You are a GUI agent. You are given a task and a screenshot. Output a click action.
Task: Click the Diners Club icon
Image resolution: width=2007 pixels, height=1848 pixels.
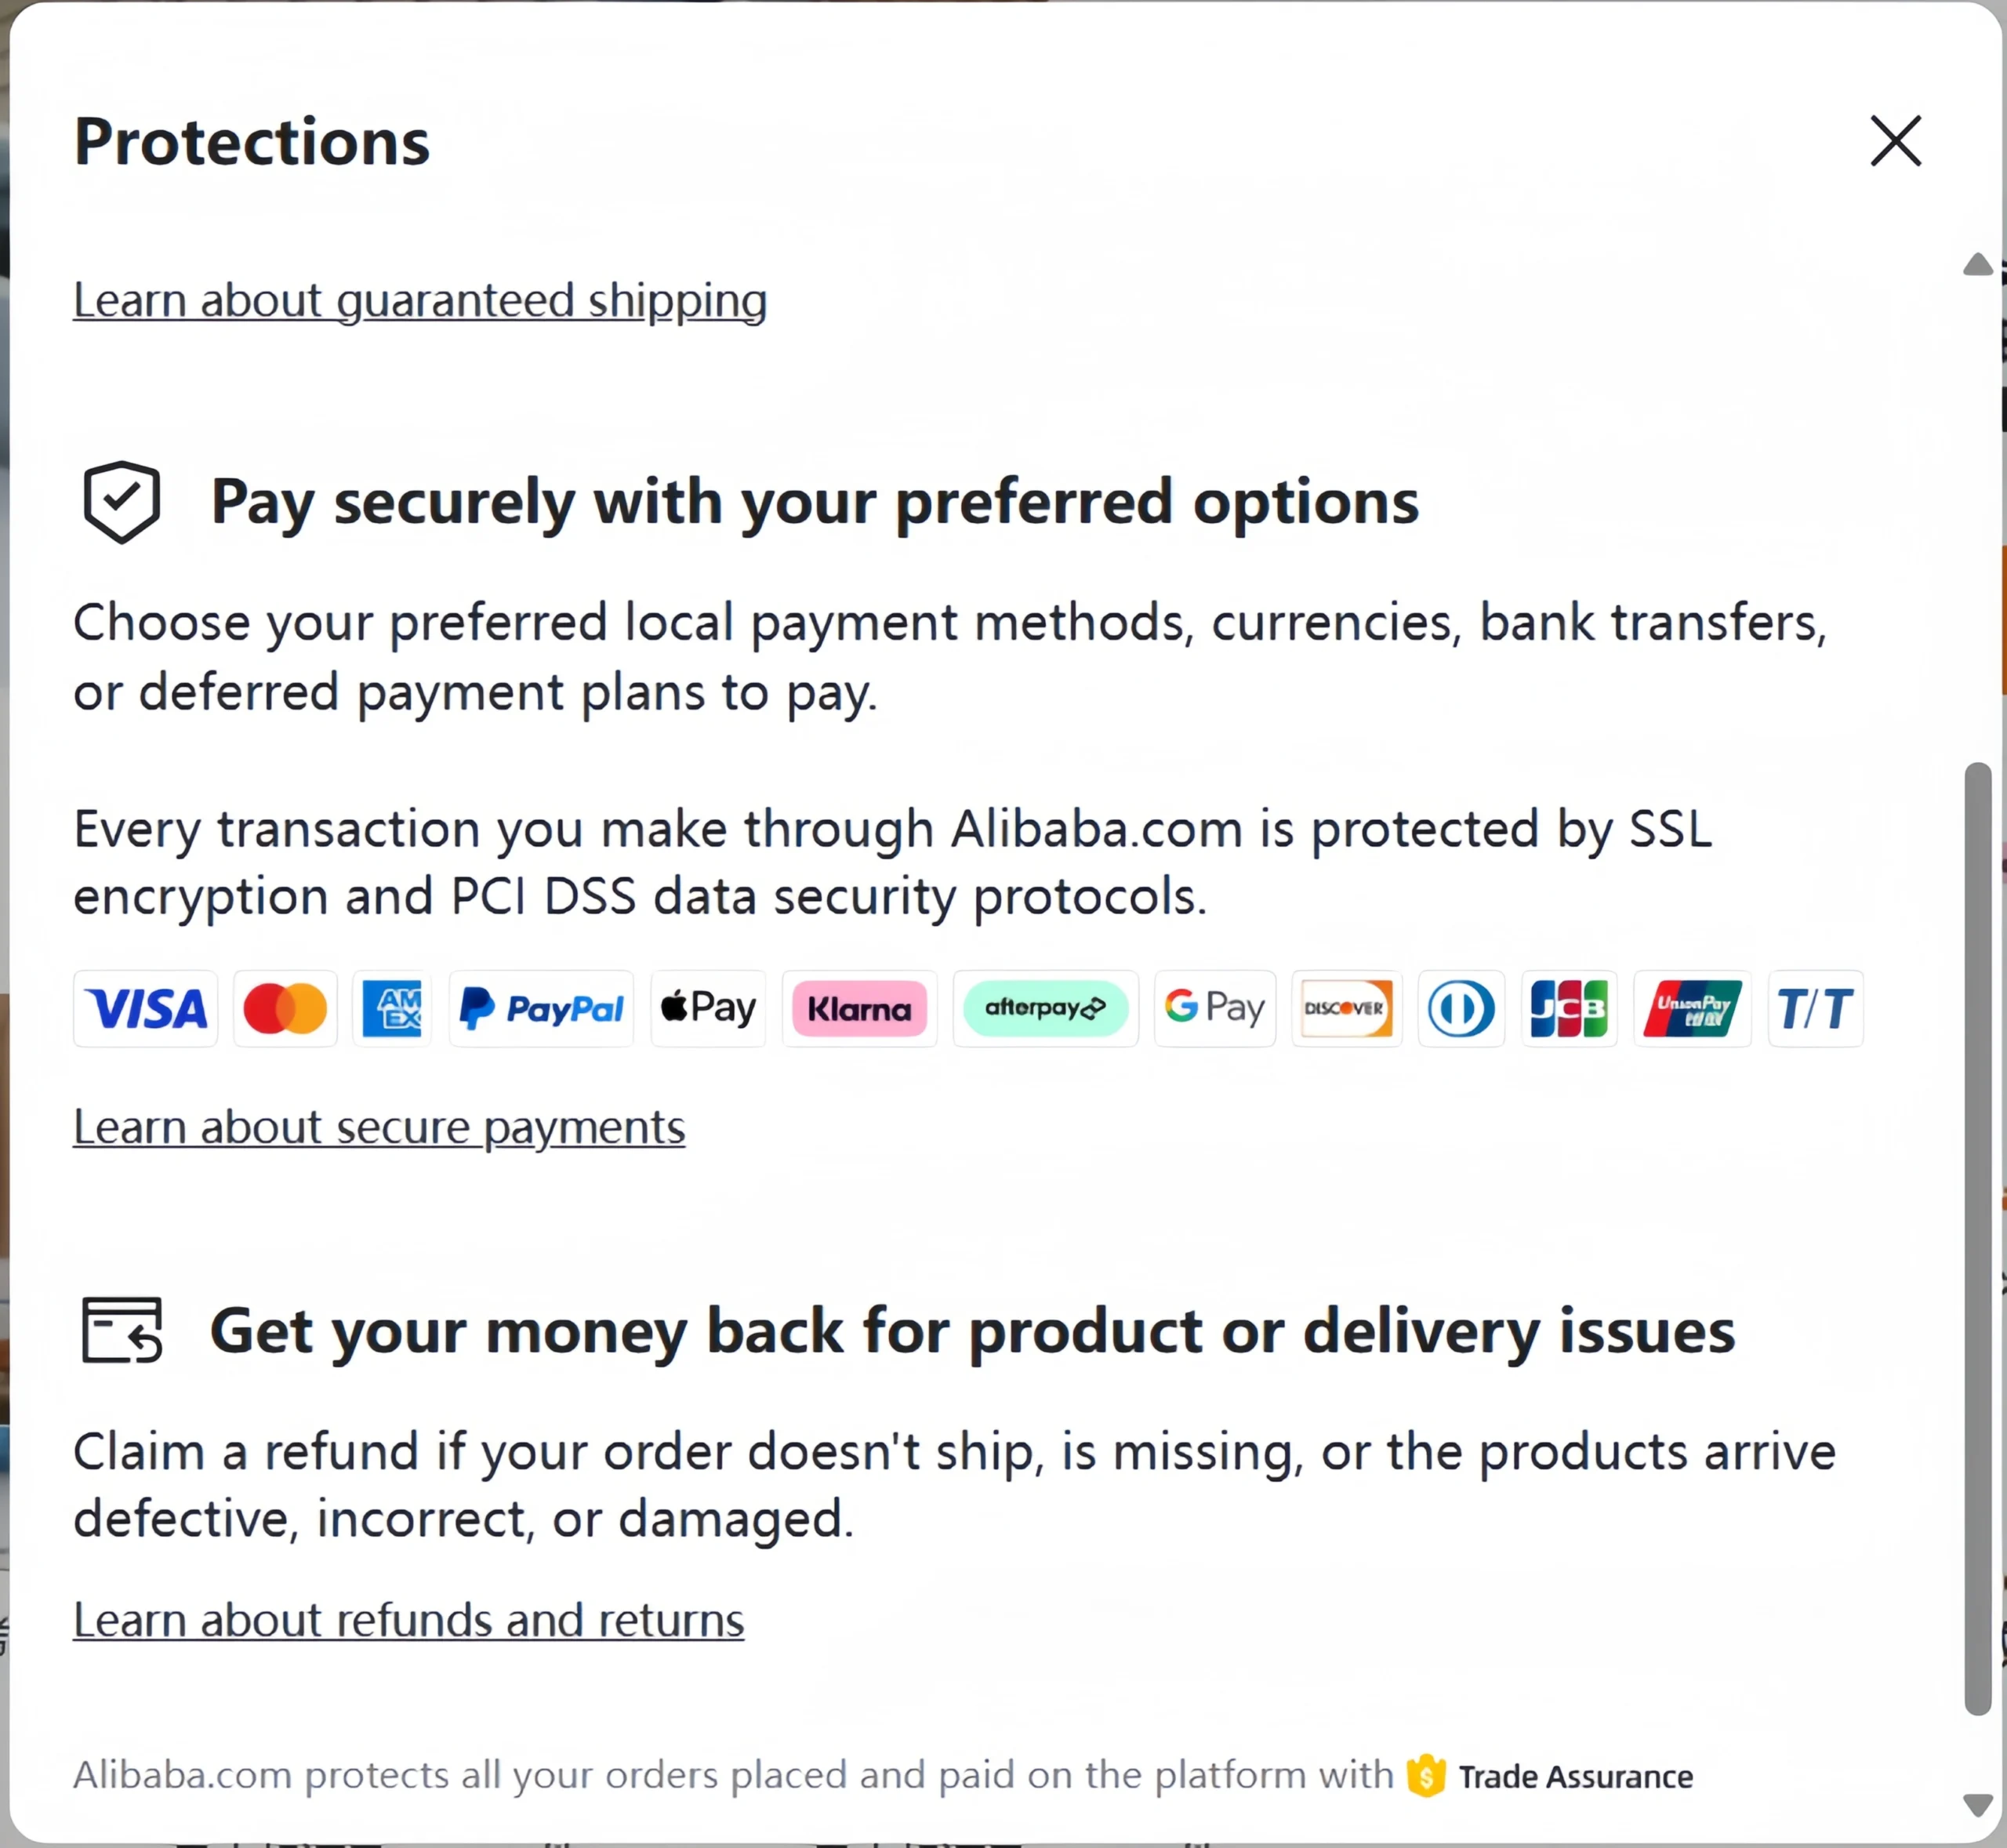(x=1461, y=1008)
